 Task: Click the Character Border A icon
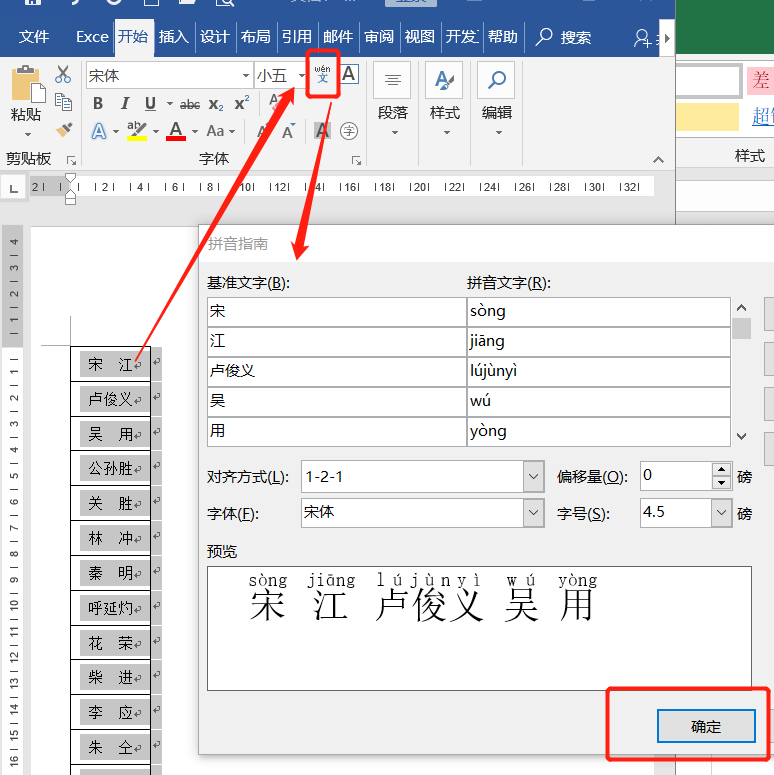[x=349, y=74]
